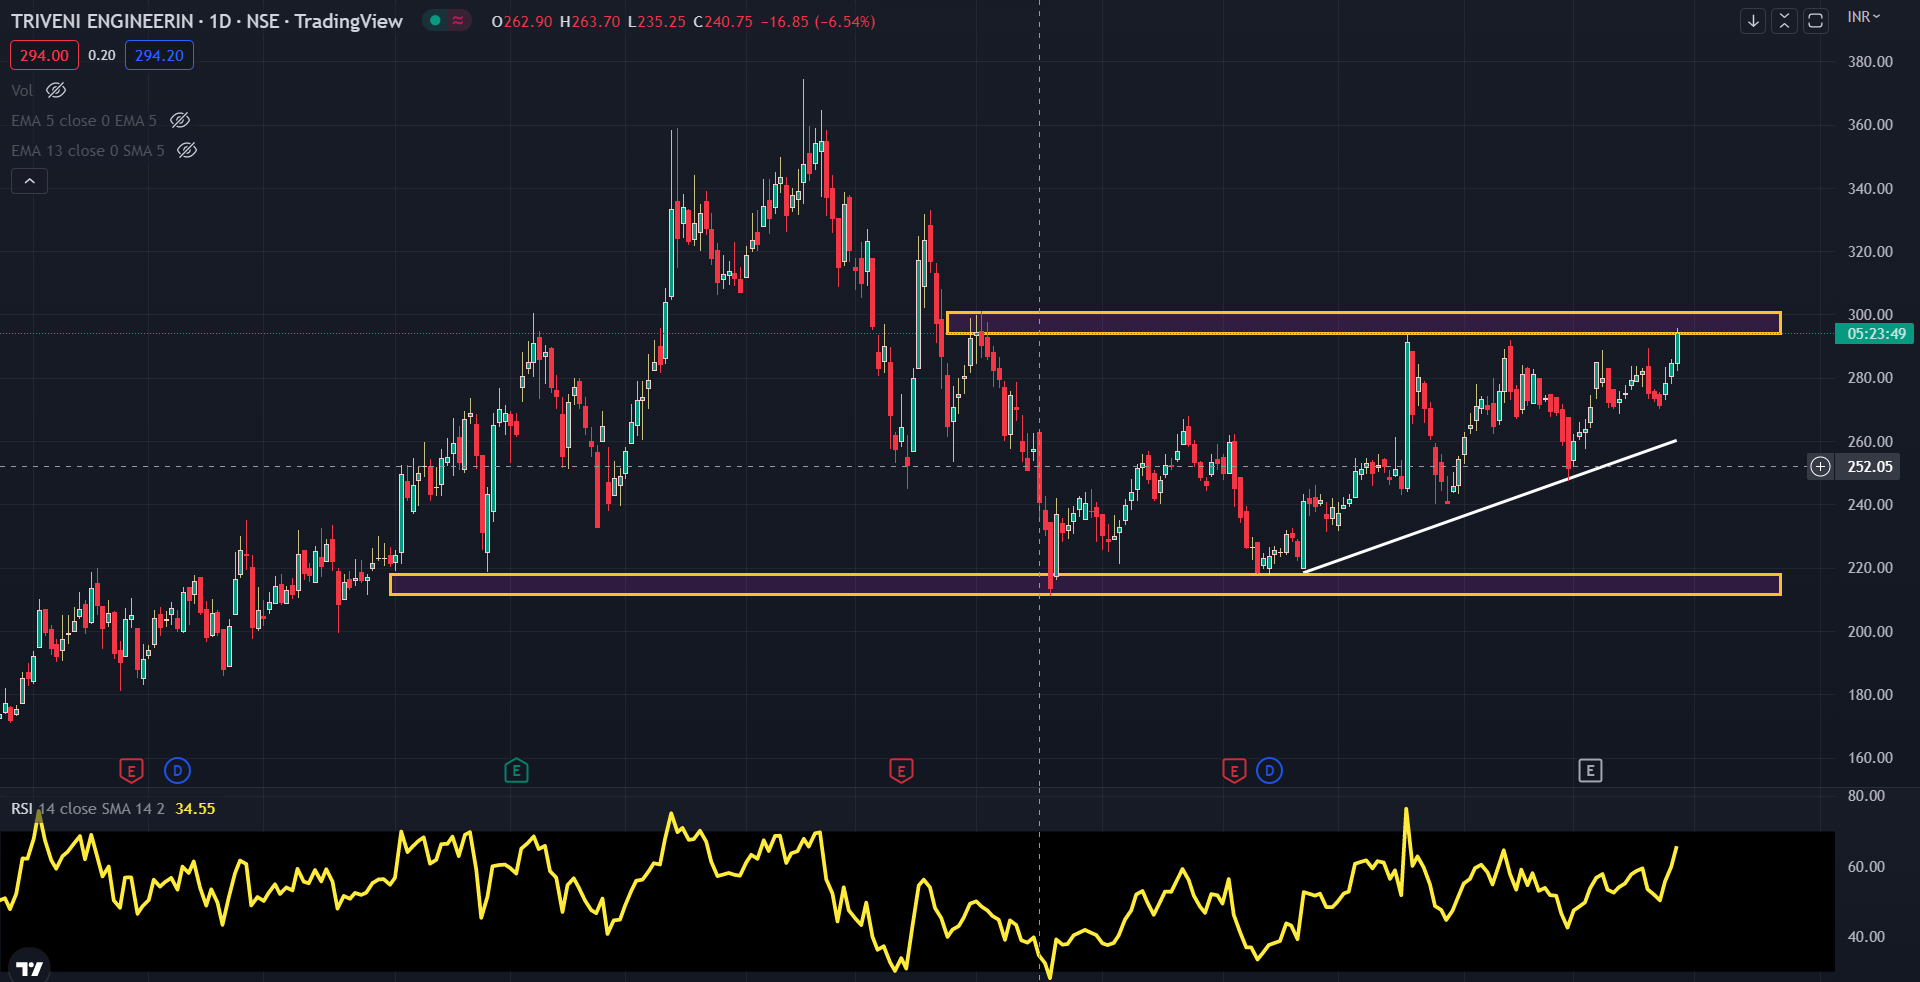
Task: Show the hidden Vol indicator
Action: coord(56,90)
